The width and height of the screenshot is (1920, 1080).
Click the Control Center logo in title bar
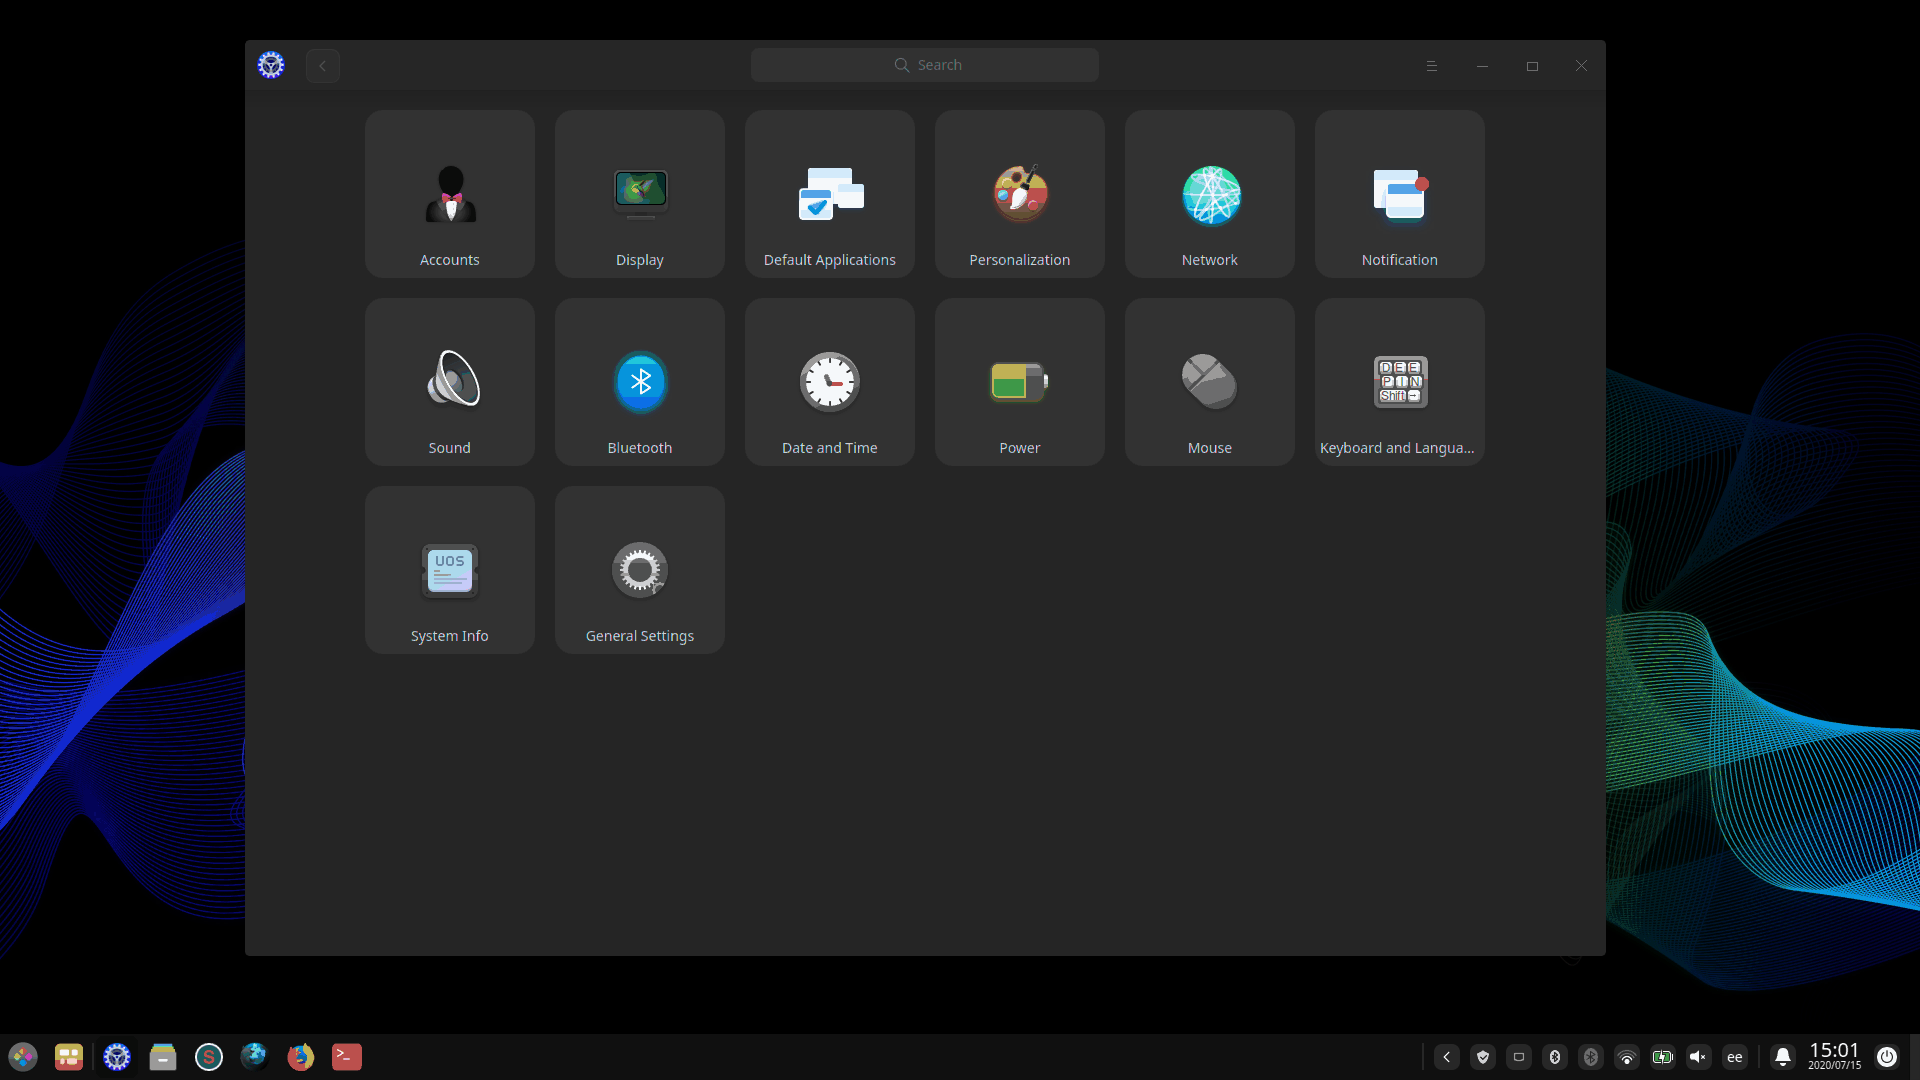(271, 65)
